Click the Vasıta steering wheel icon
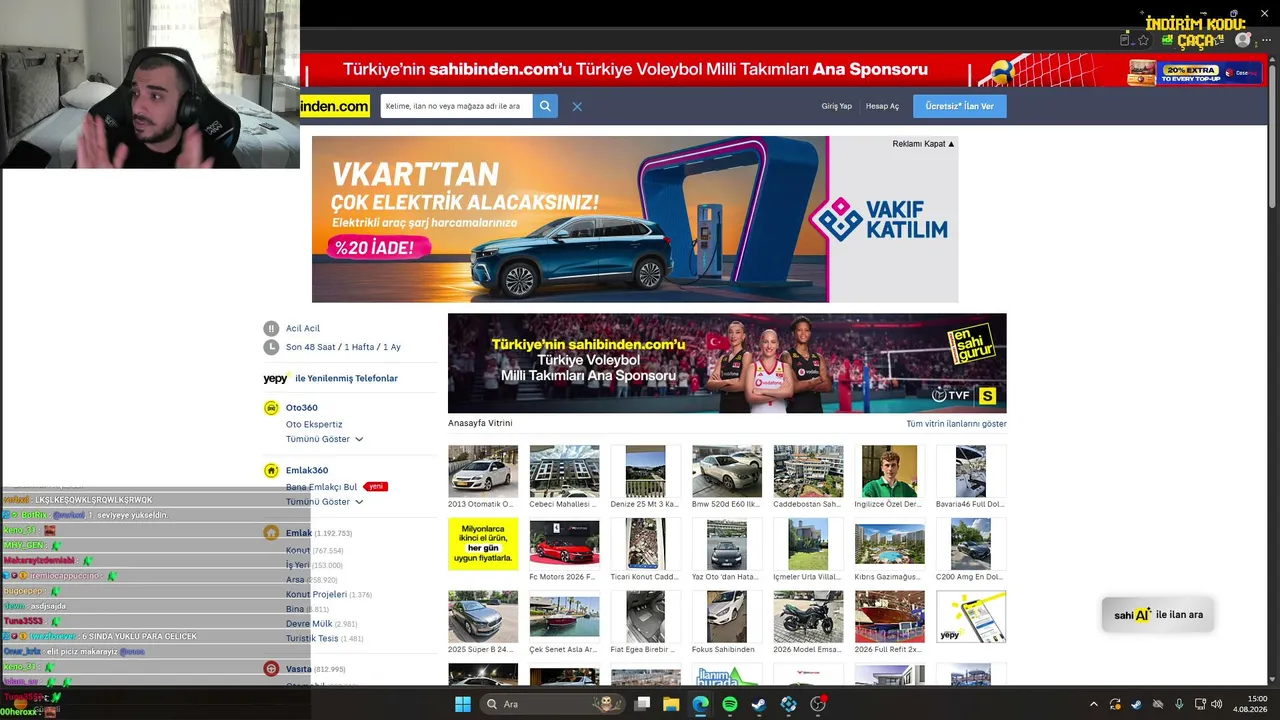1280x720 pixels. tap(271, 669)
